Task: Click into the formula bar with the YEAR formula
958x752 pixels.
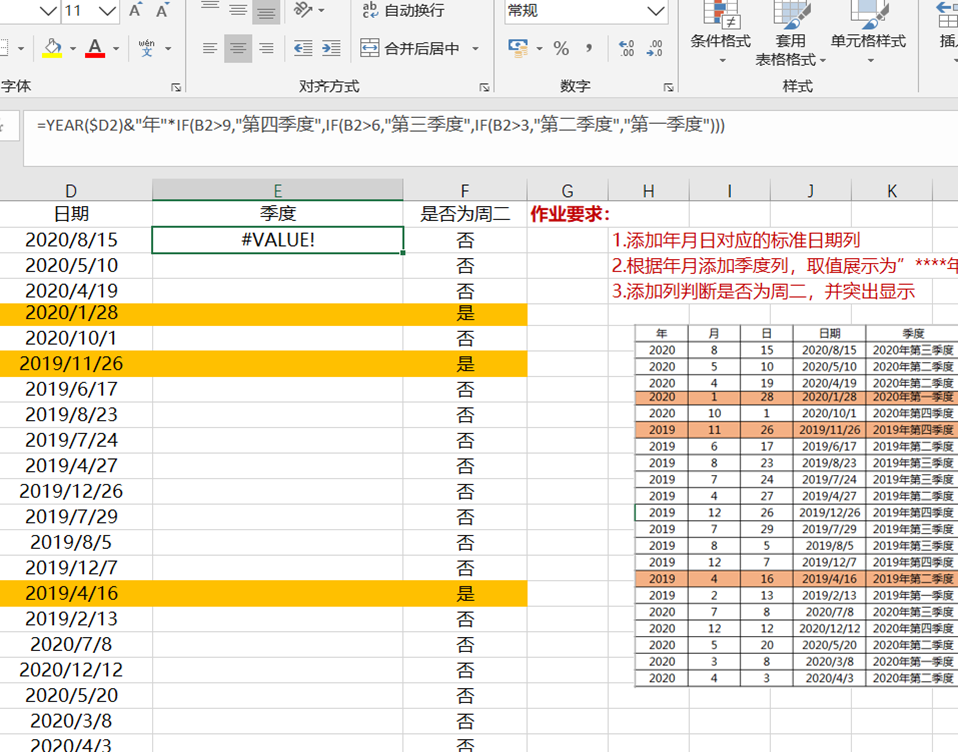Action: coord(489,138)
